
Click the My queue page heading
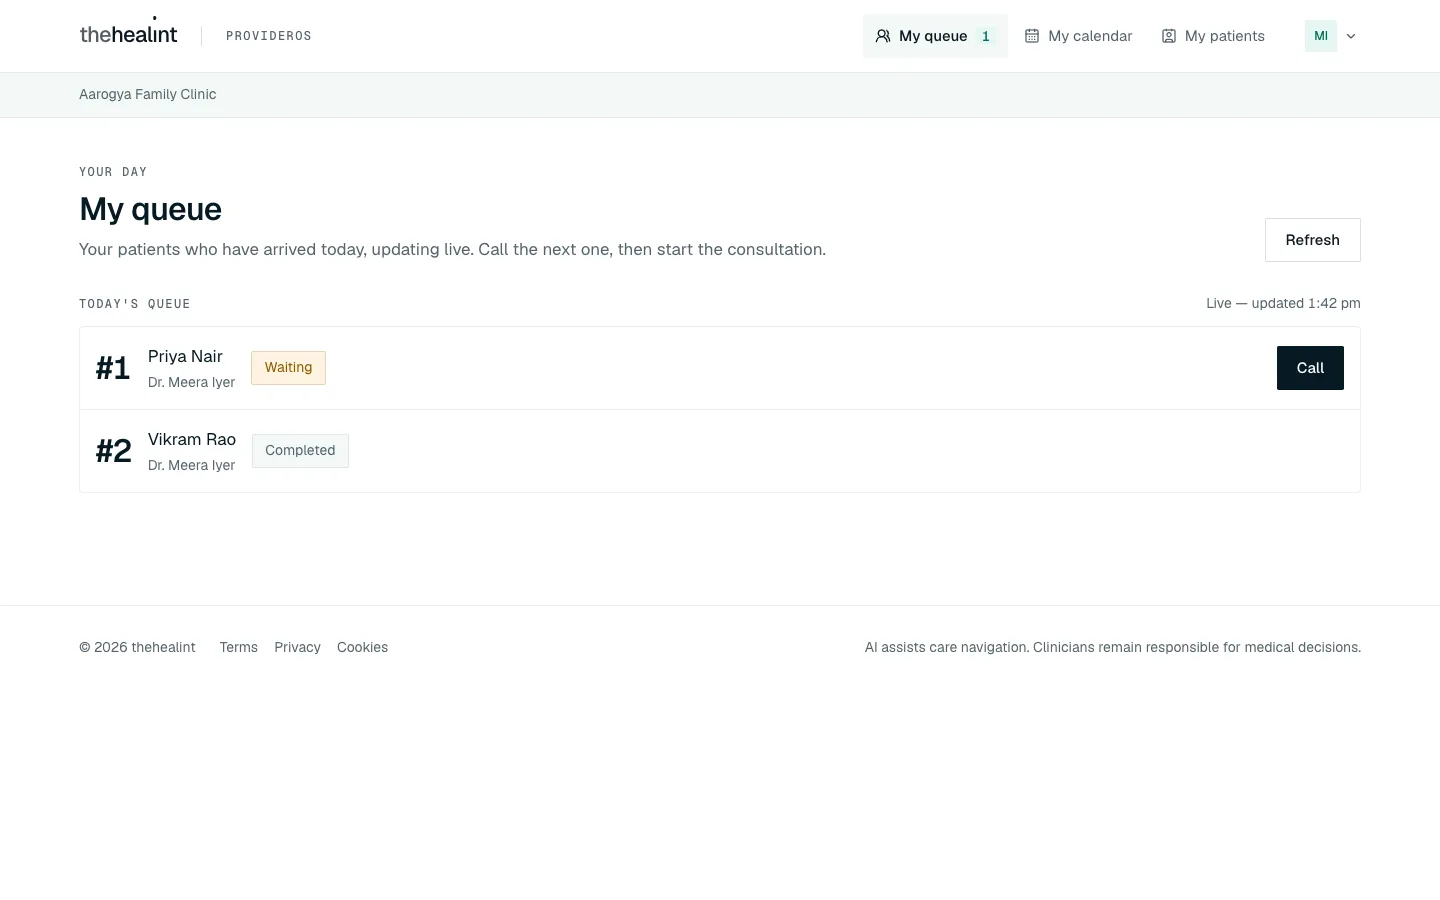click(x=151, y=209)
